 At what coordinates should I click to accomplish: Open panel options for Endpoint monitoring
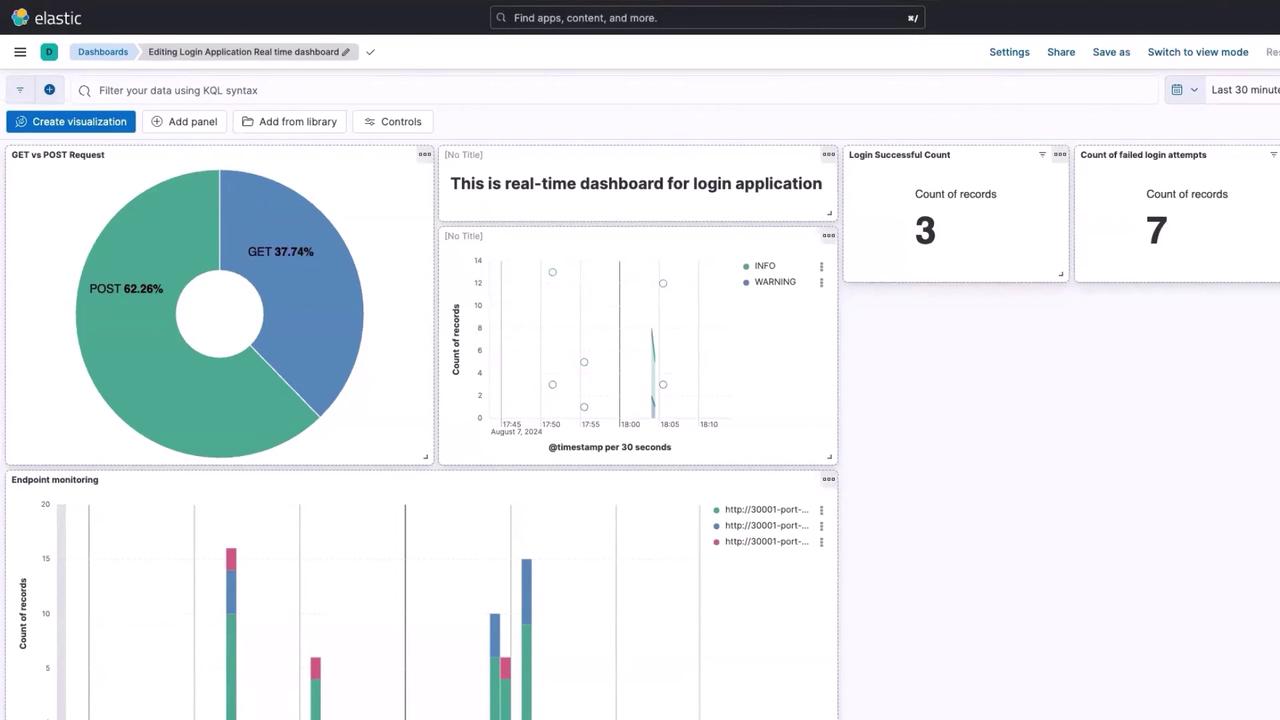828,480
